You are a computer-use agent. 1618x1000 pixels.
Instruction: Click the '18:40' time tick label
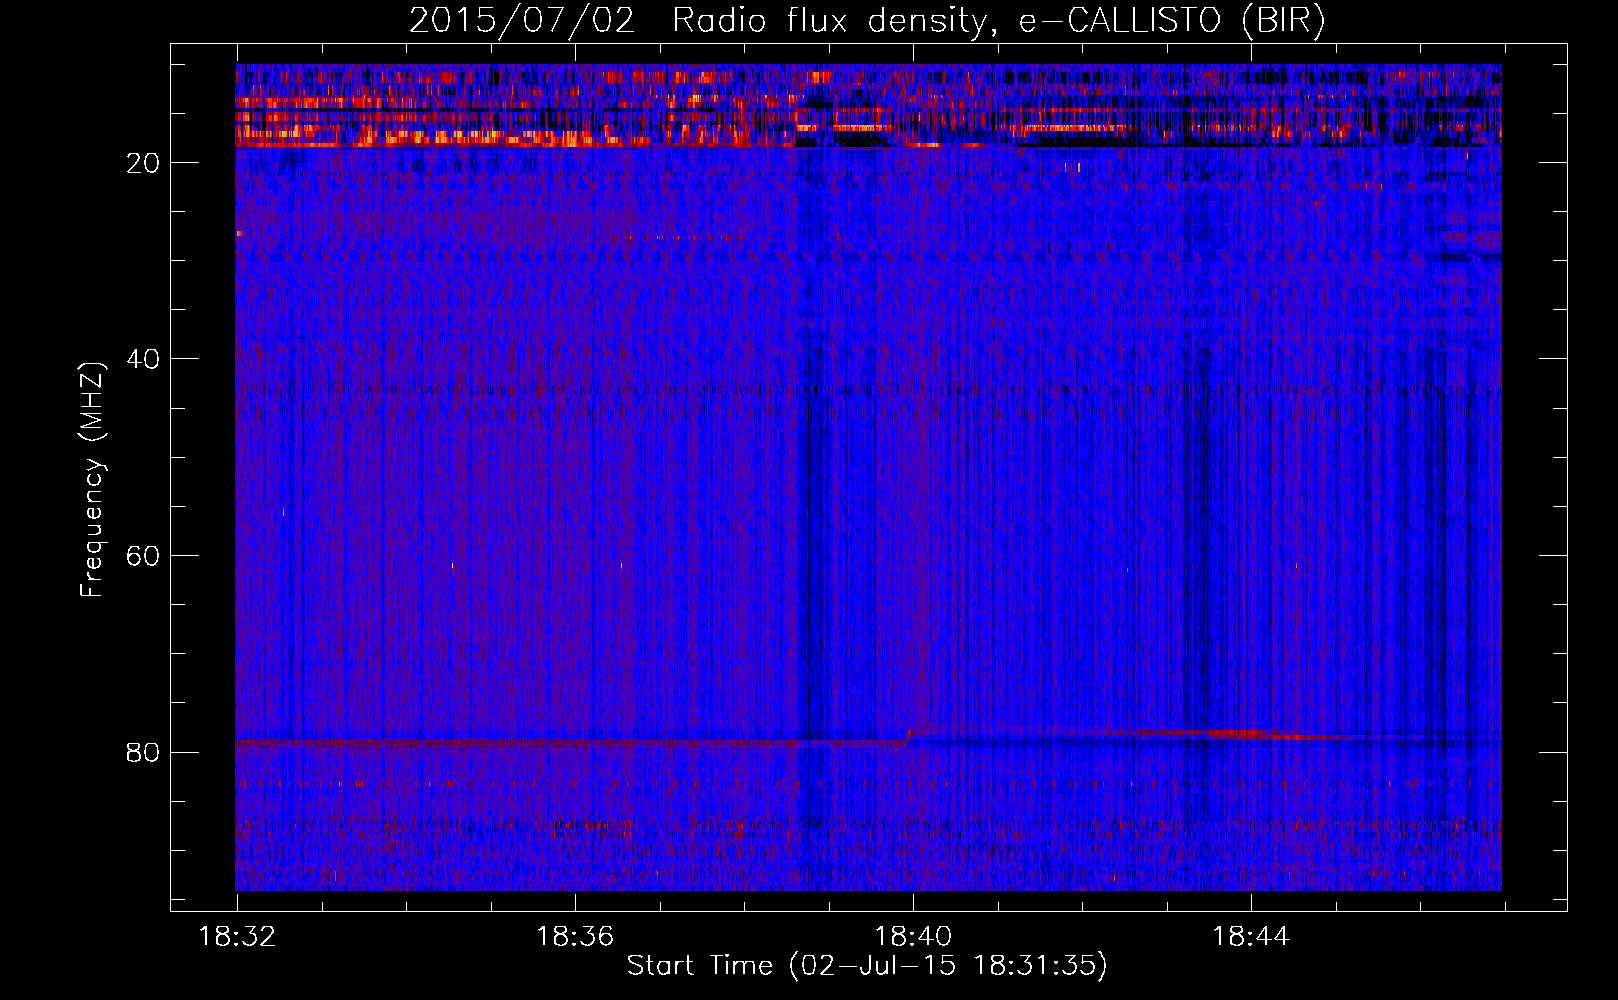913,937
